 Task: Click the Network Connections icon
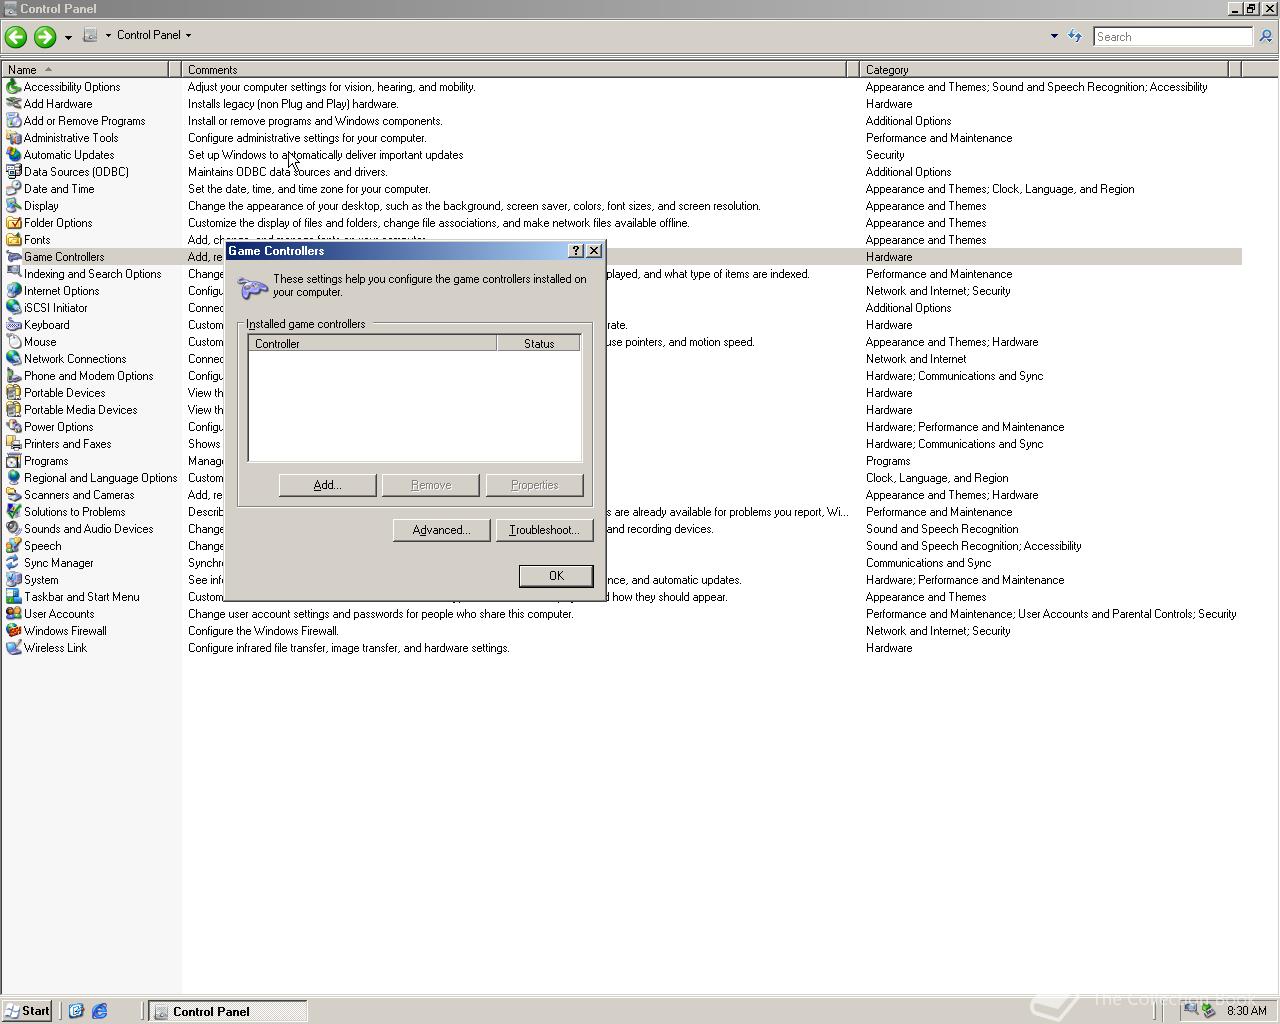coord(13,359)
